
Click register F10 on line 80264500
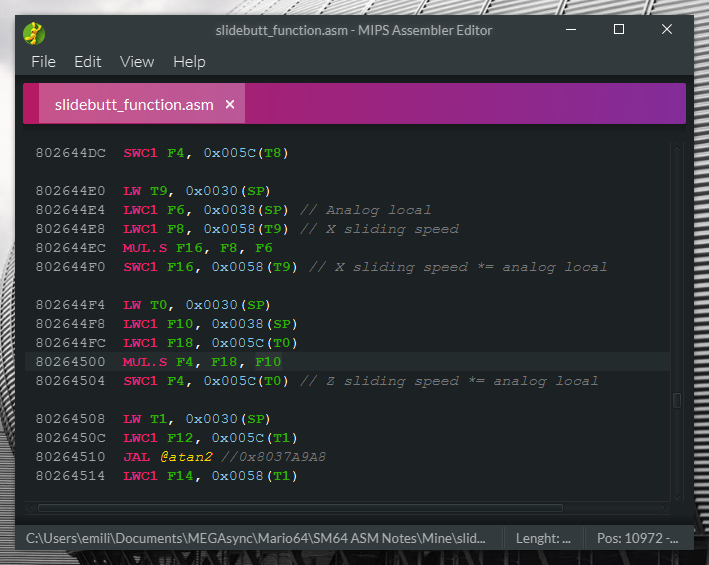pos(268,362)
